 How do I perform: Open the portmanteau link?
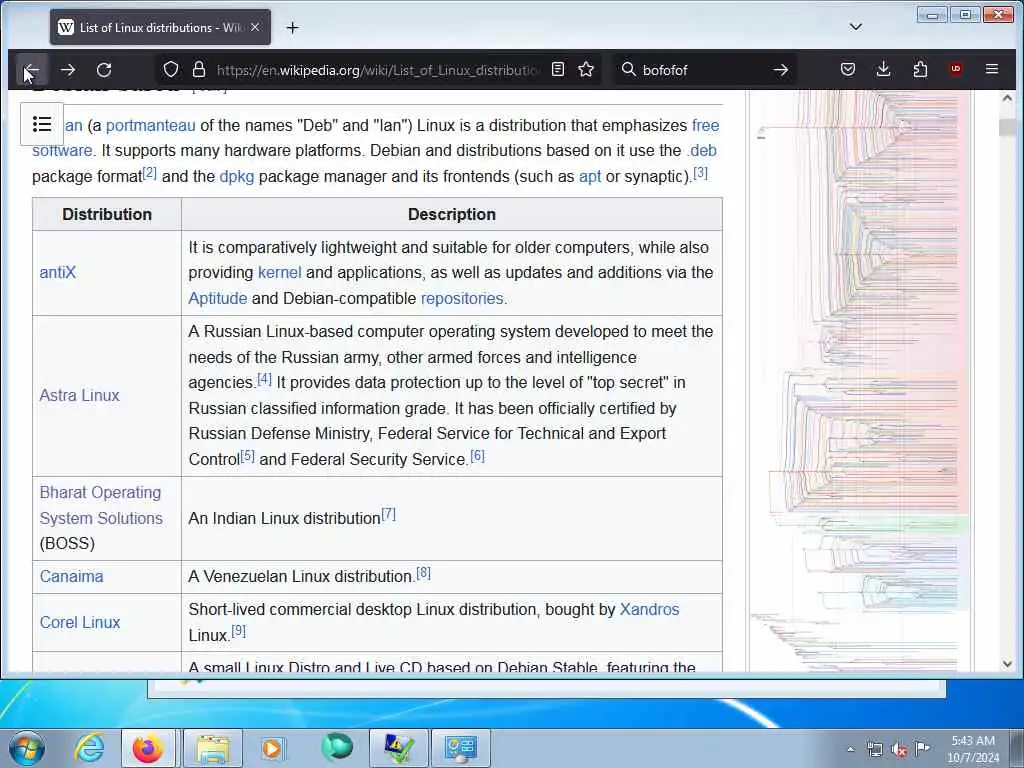150,125
